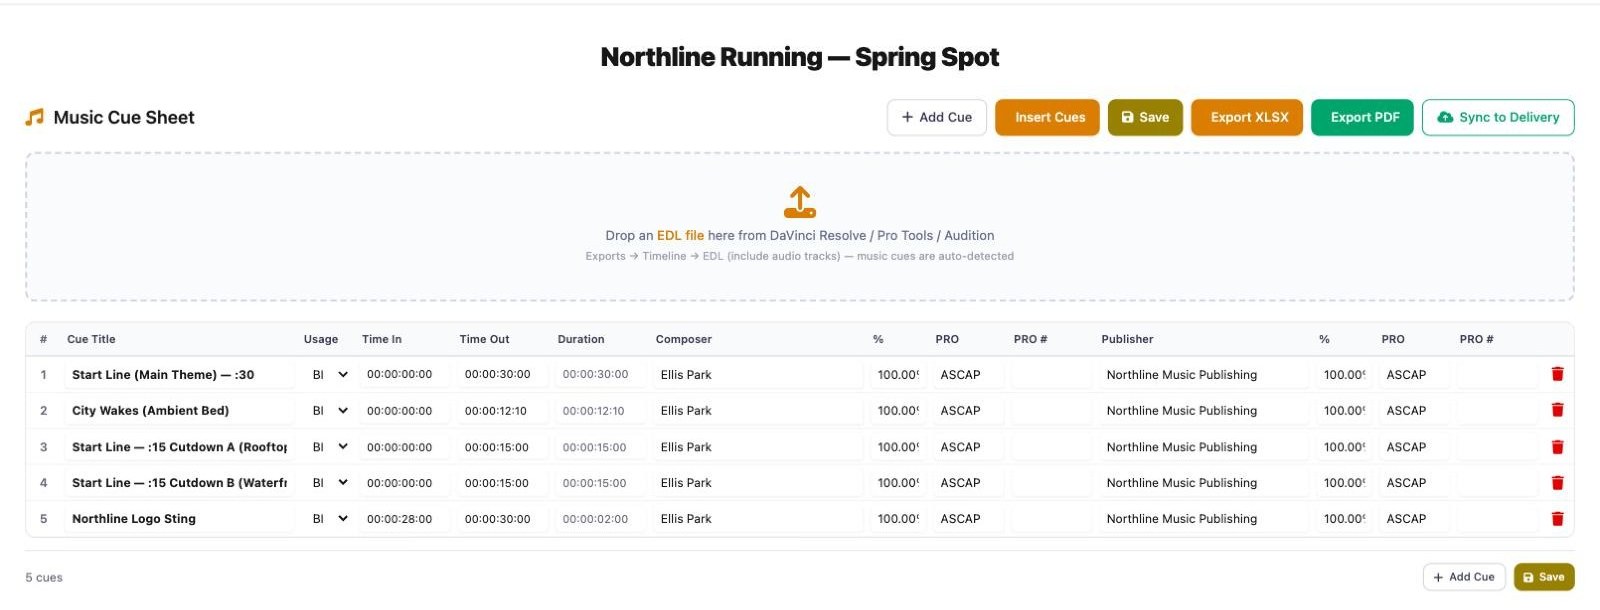This screenshot has width=1600, height=610.
Task: Click the Music Cue Sheet heading
Action: [124, 117]
